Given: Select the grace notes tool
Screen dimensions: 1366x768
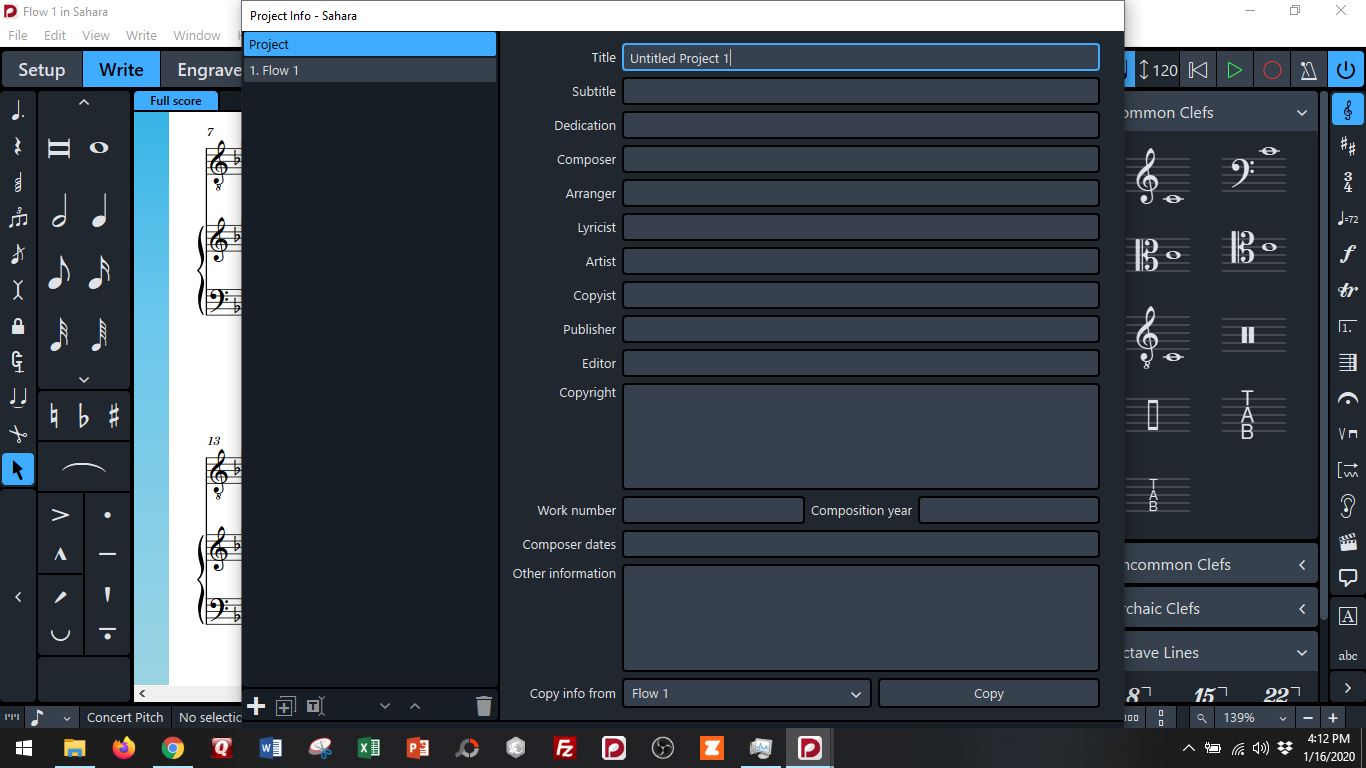Looking at the screenshot, I should coord(17,254).
